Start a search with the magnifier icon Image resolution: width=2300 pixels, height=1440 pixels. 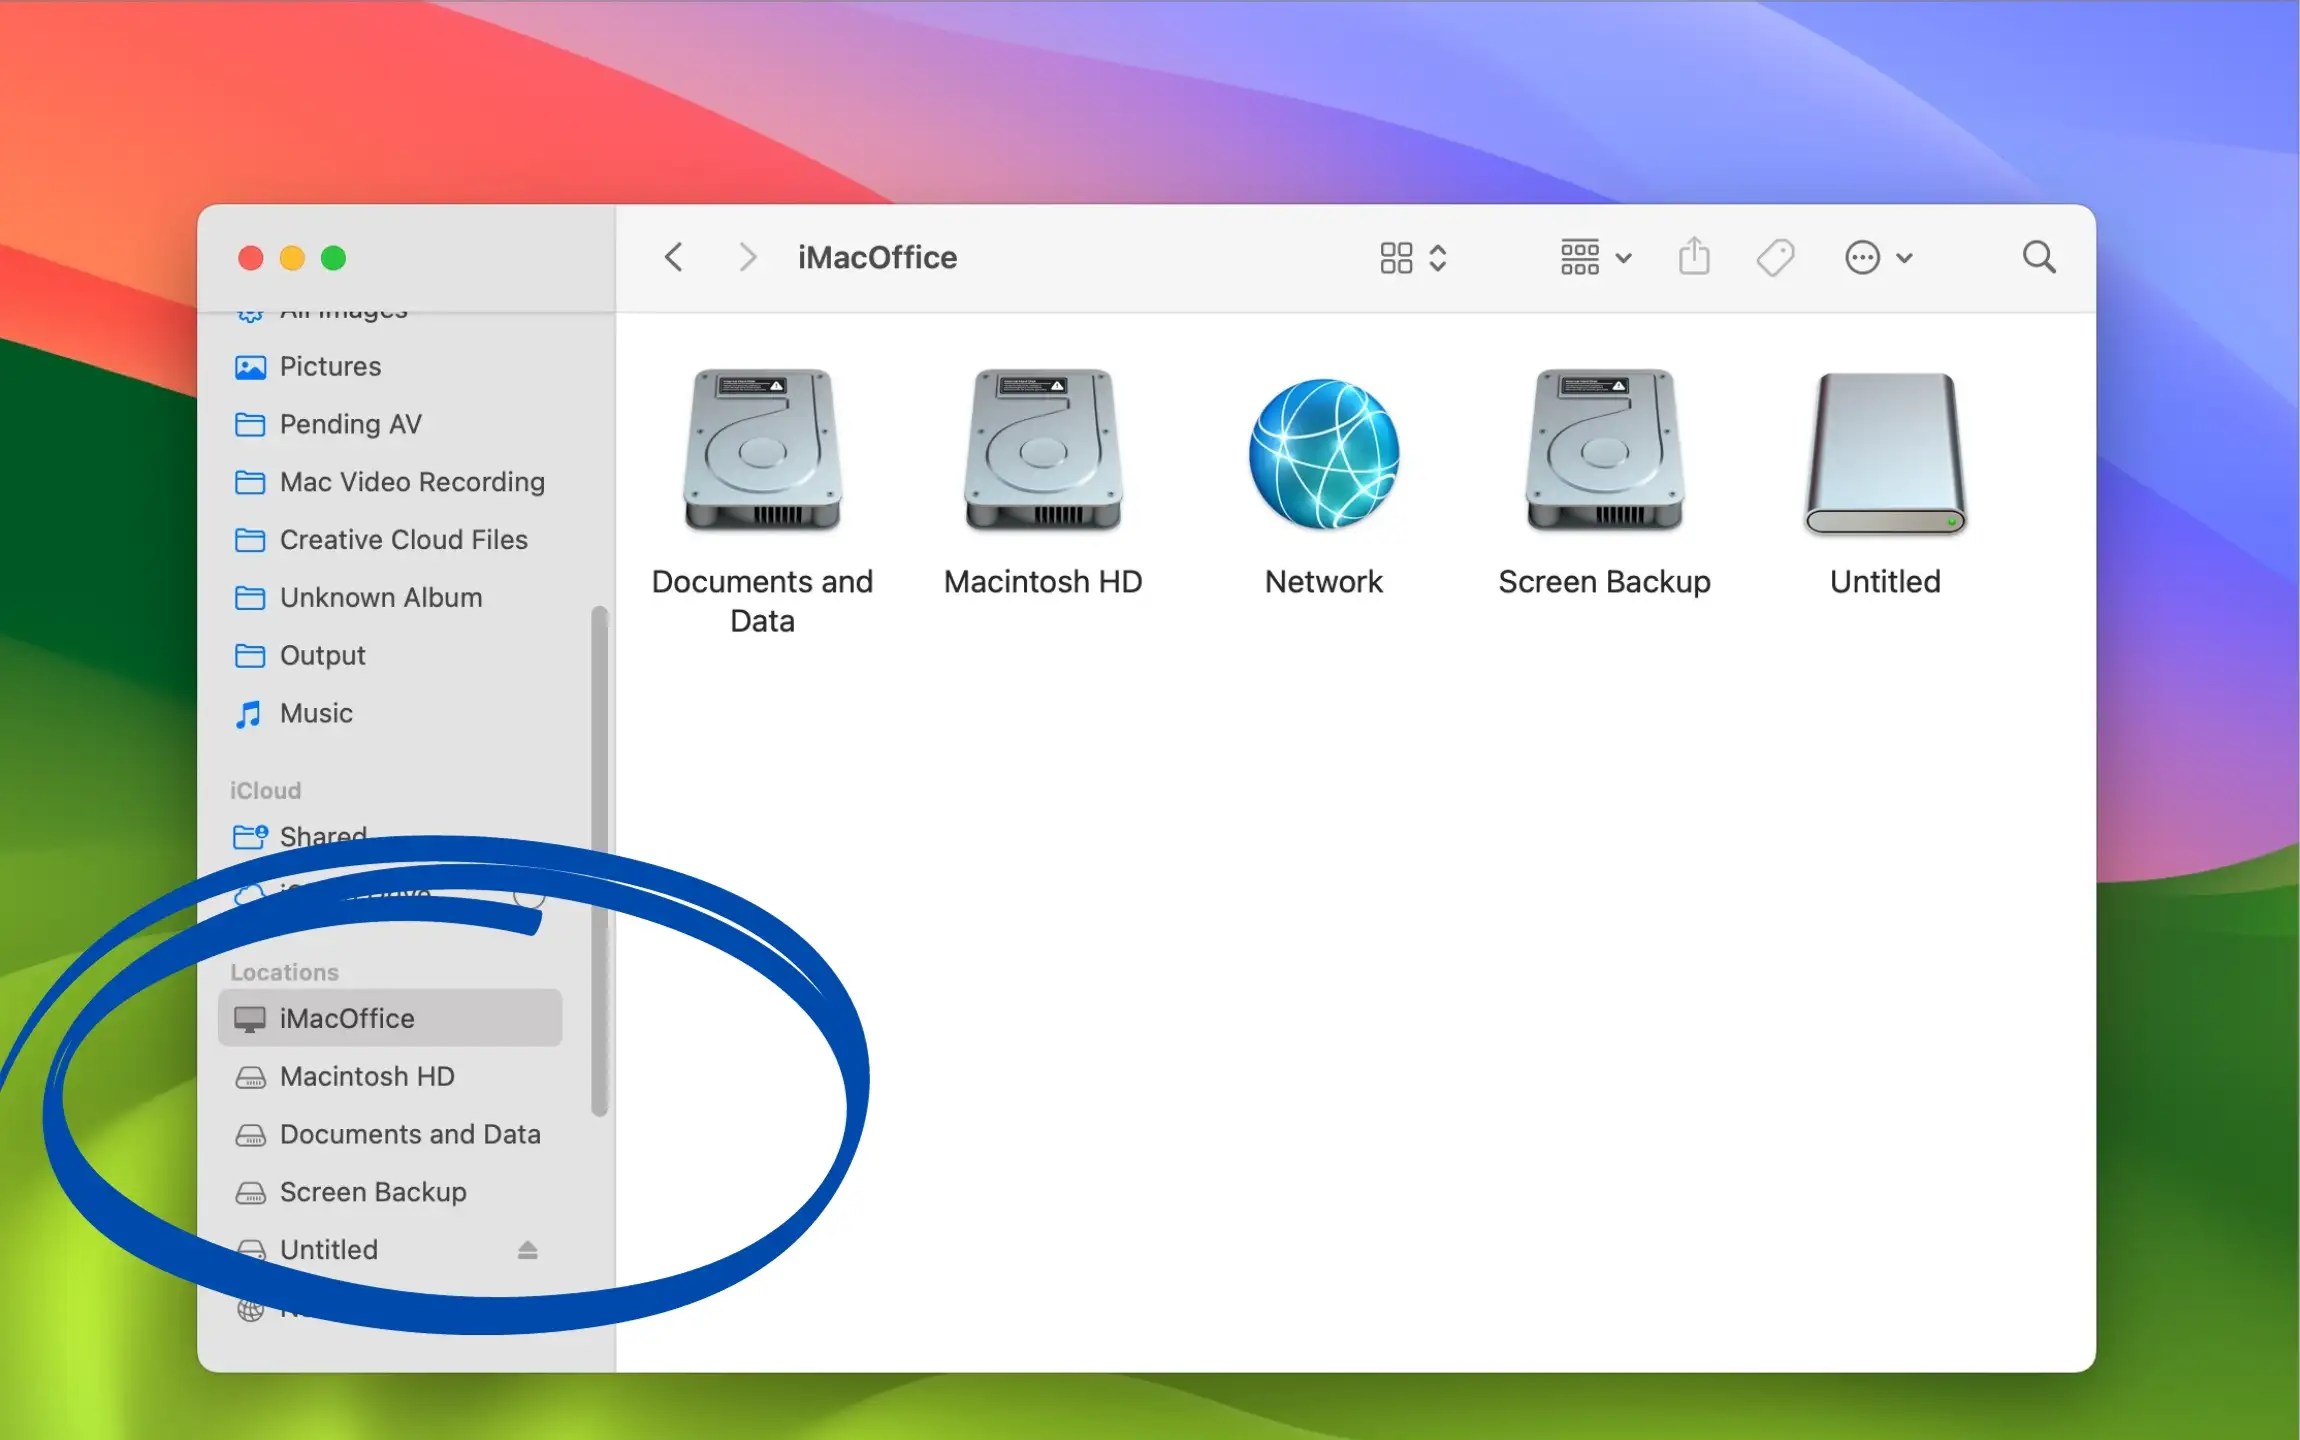pos(2039,257)
